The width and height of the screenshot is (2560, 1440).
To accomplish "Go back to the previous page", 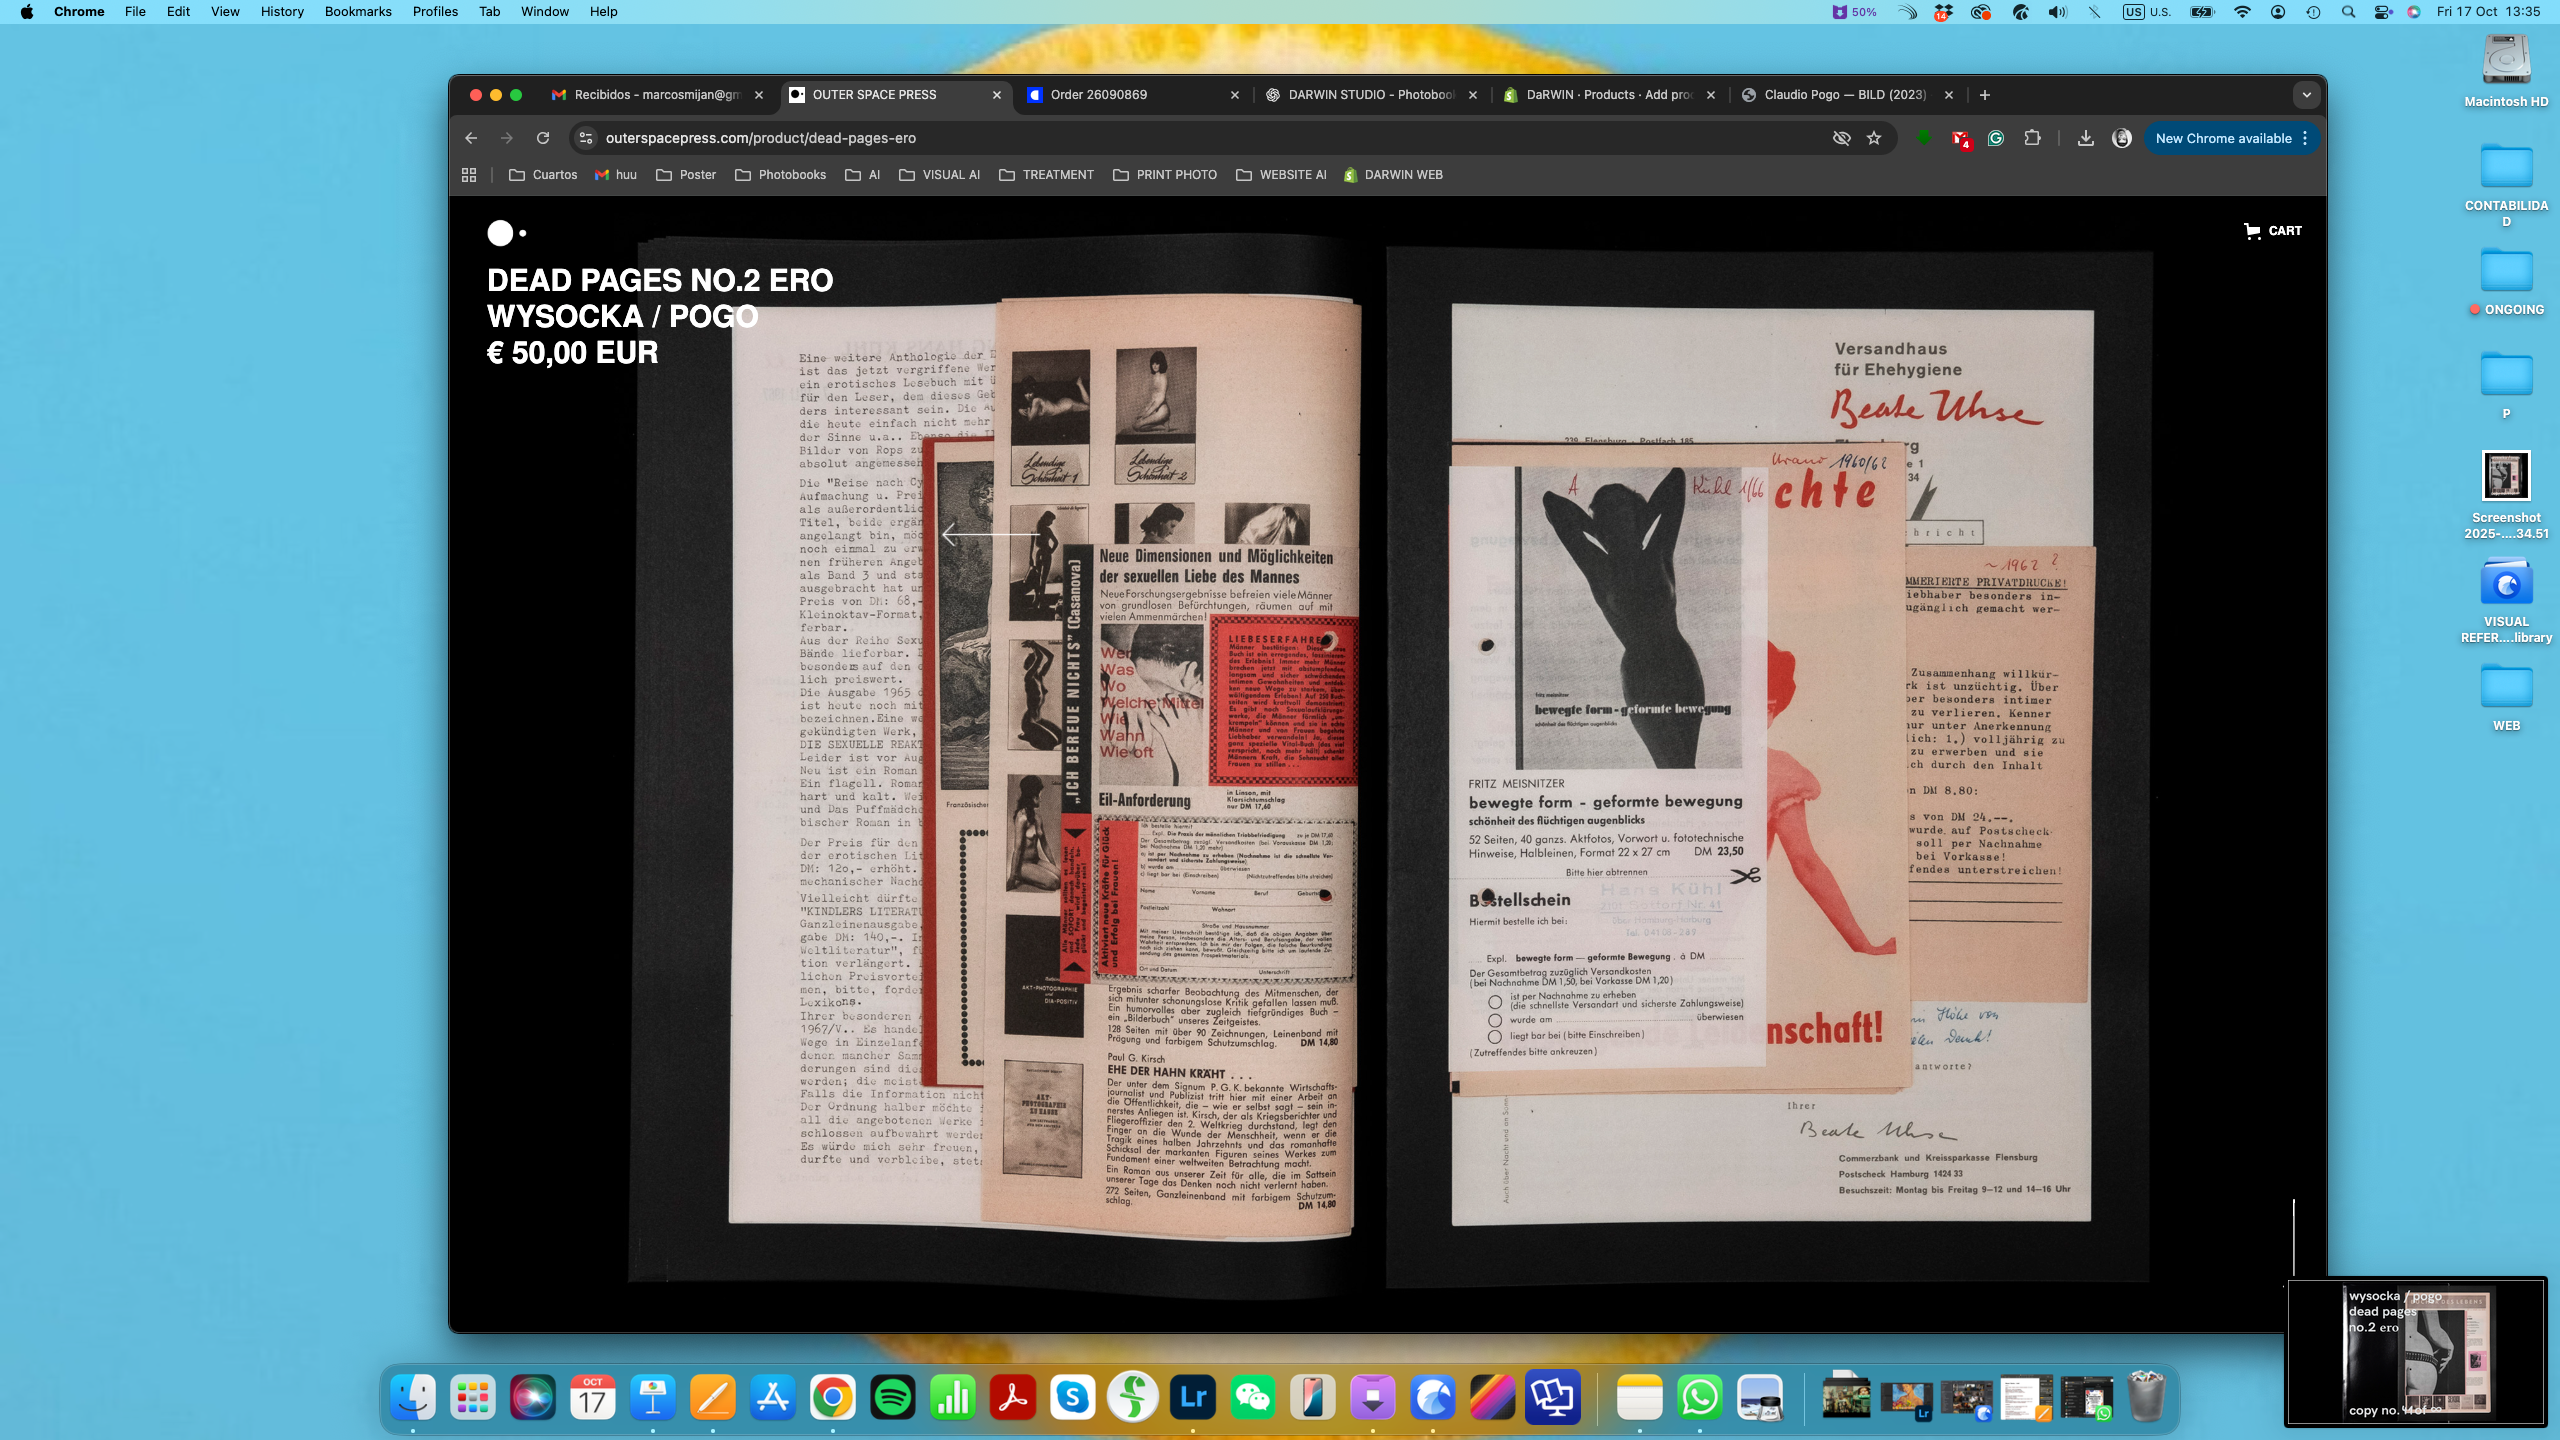I will pyautogui.click(x=471, y=138).
